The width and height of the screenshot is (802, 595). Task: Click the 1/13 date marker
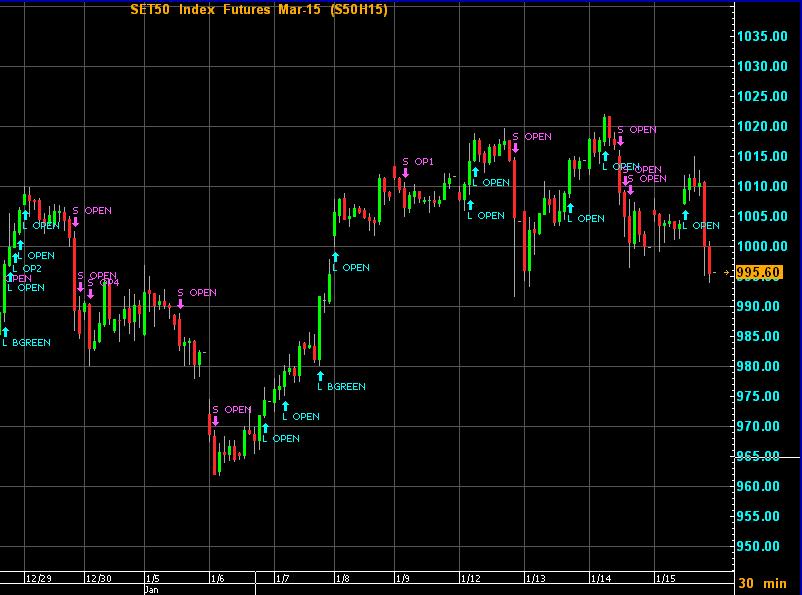coord(536,578)
